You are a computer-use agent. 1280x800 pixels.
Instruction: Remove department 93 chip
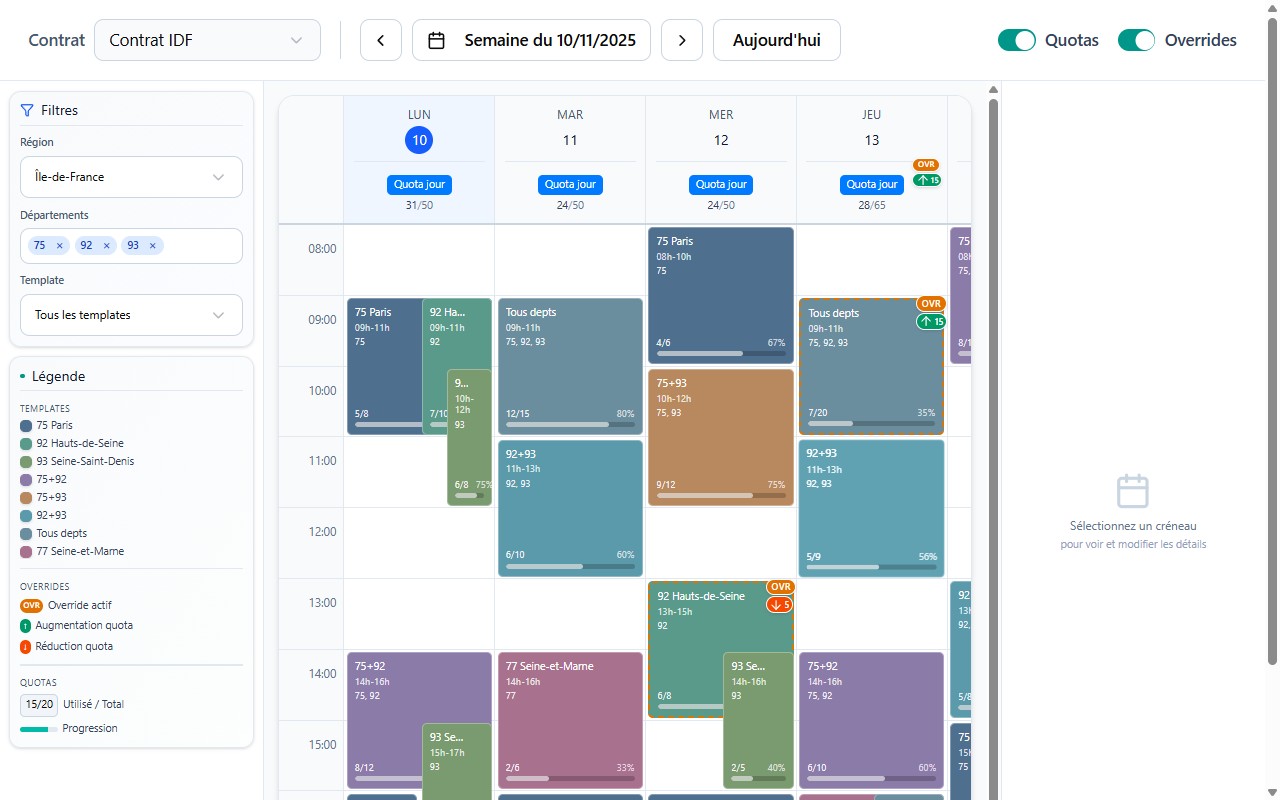152,245
